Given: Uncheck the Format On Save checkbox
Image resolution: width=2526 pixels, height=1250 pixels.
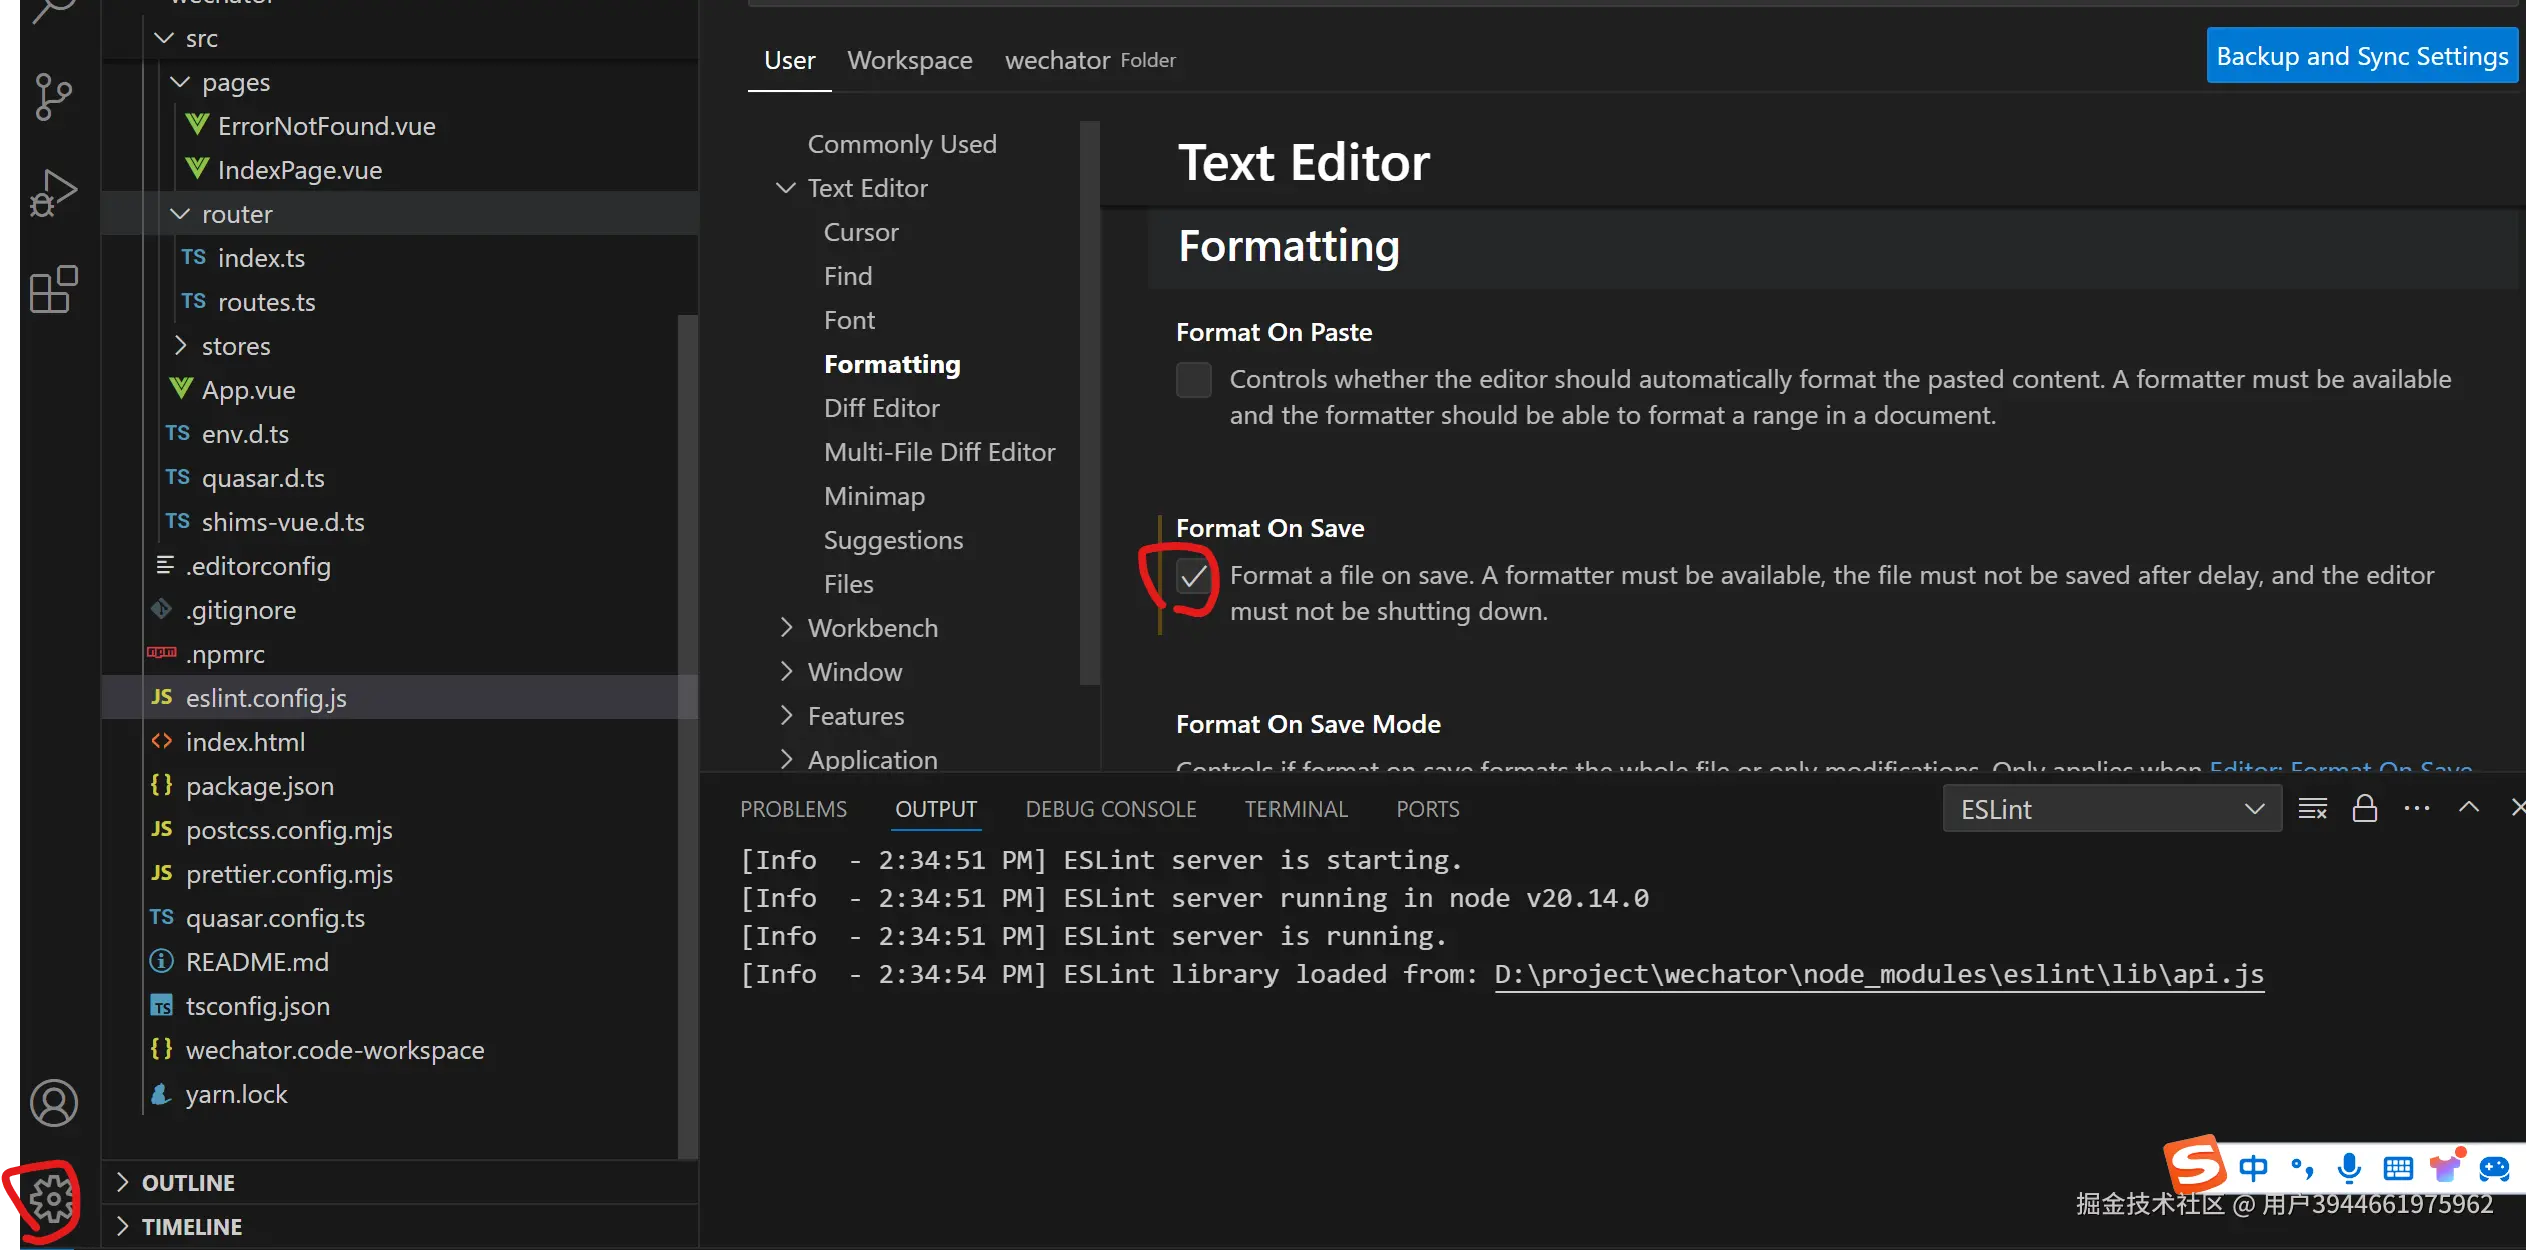Looking at the screenshot, I should click(x=1194, y=576).
